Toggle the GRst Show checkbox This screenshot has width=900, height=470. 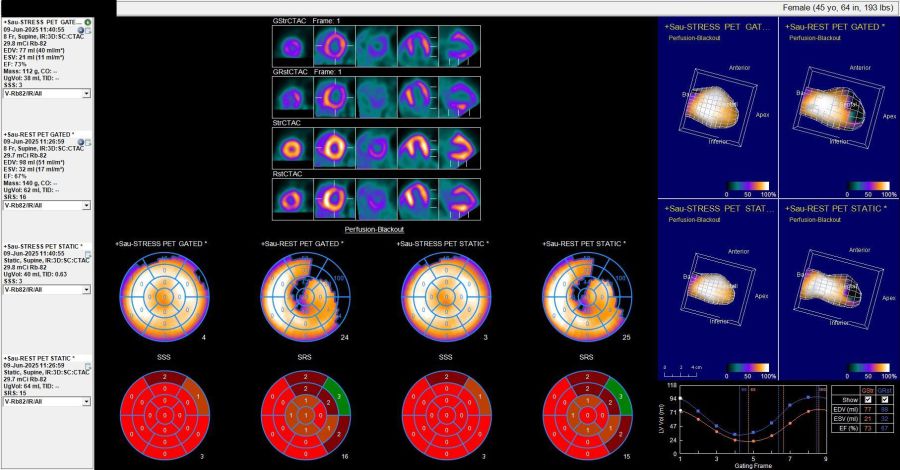point(884,400)
